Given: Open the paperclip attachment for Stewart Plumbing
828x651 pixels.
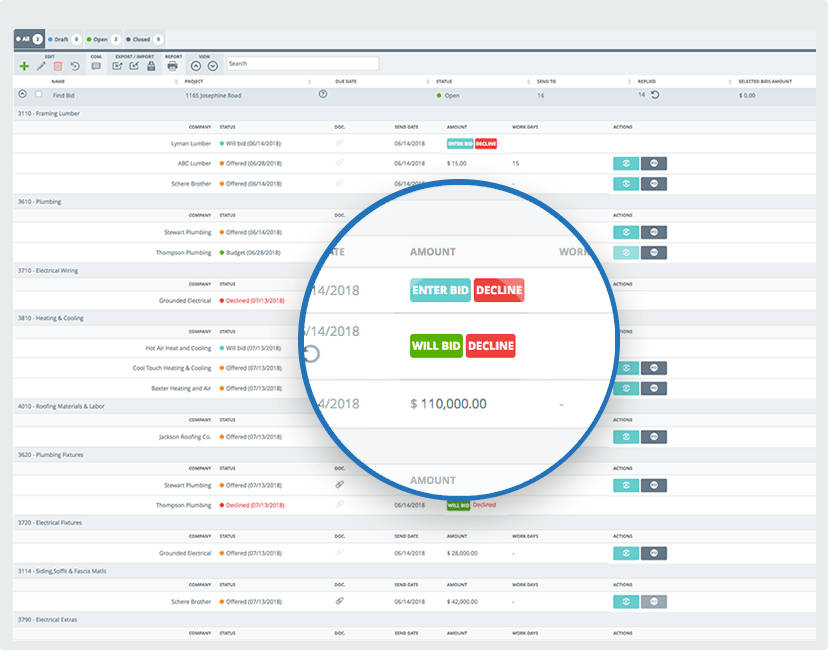Looking at the screenshot, I should 340,485.
